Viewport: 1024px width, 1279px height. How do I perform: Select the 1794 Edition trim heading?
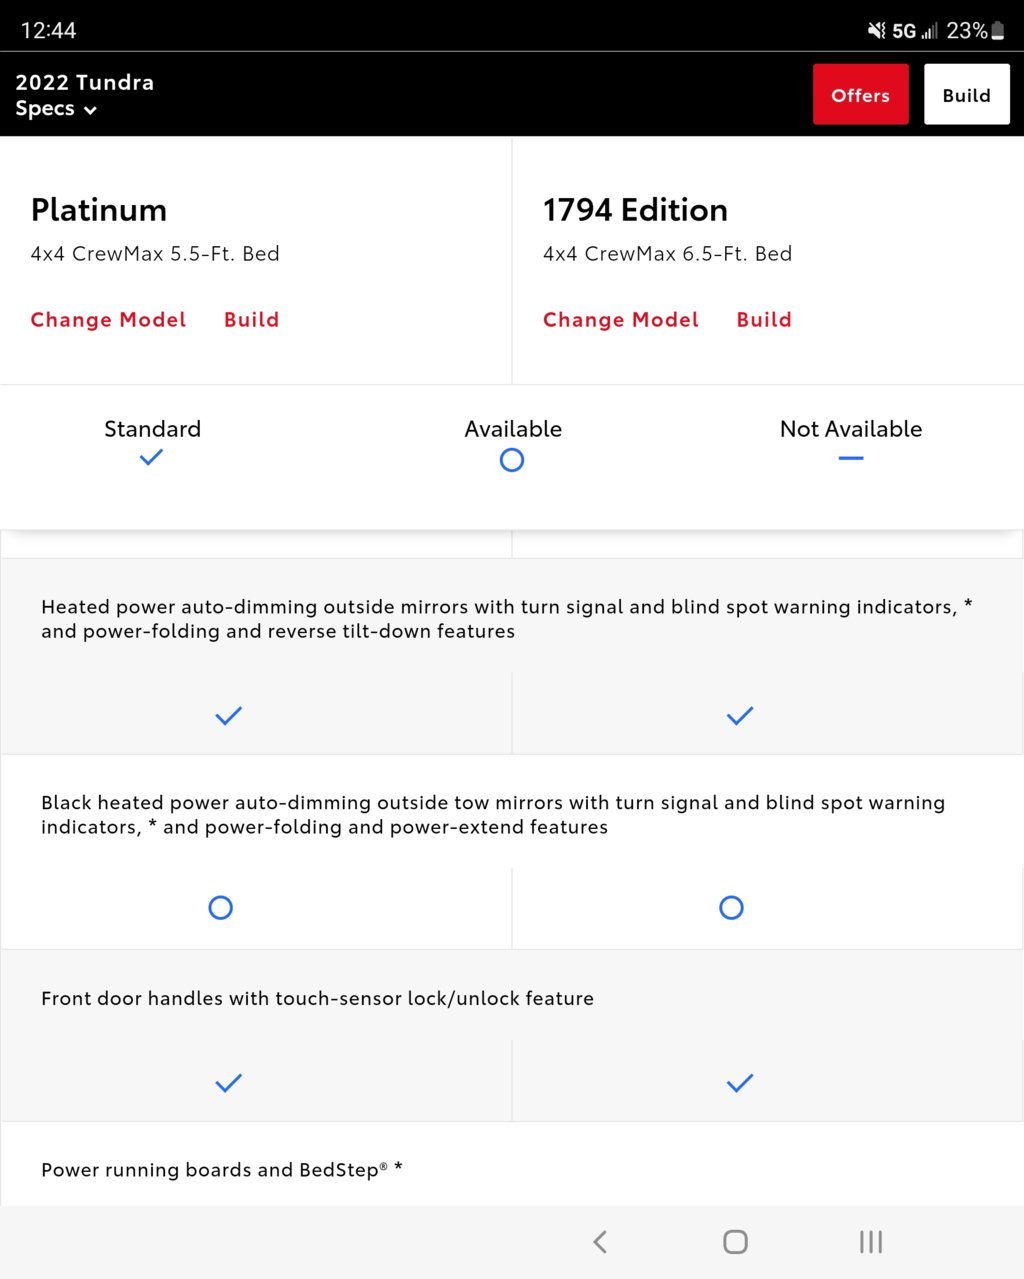coord(635,210)
